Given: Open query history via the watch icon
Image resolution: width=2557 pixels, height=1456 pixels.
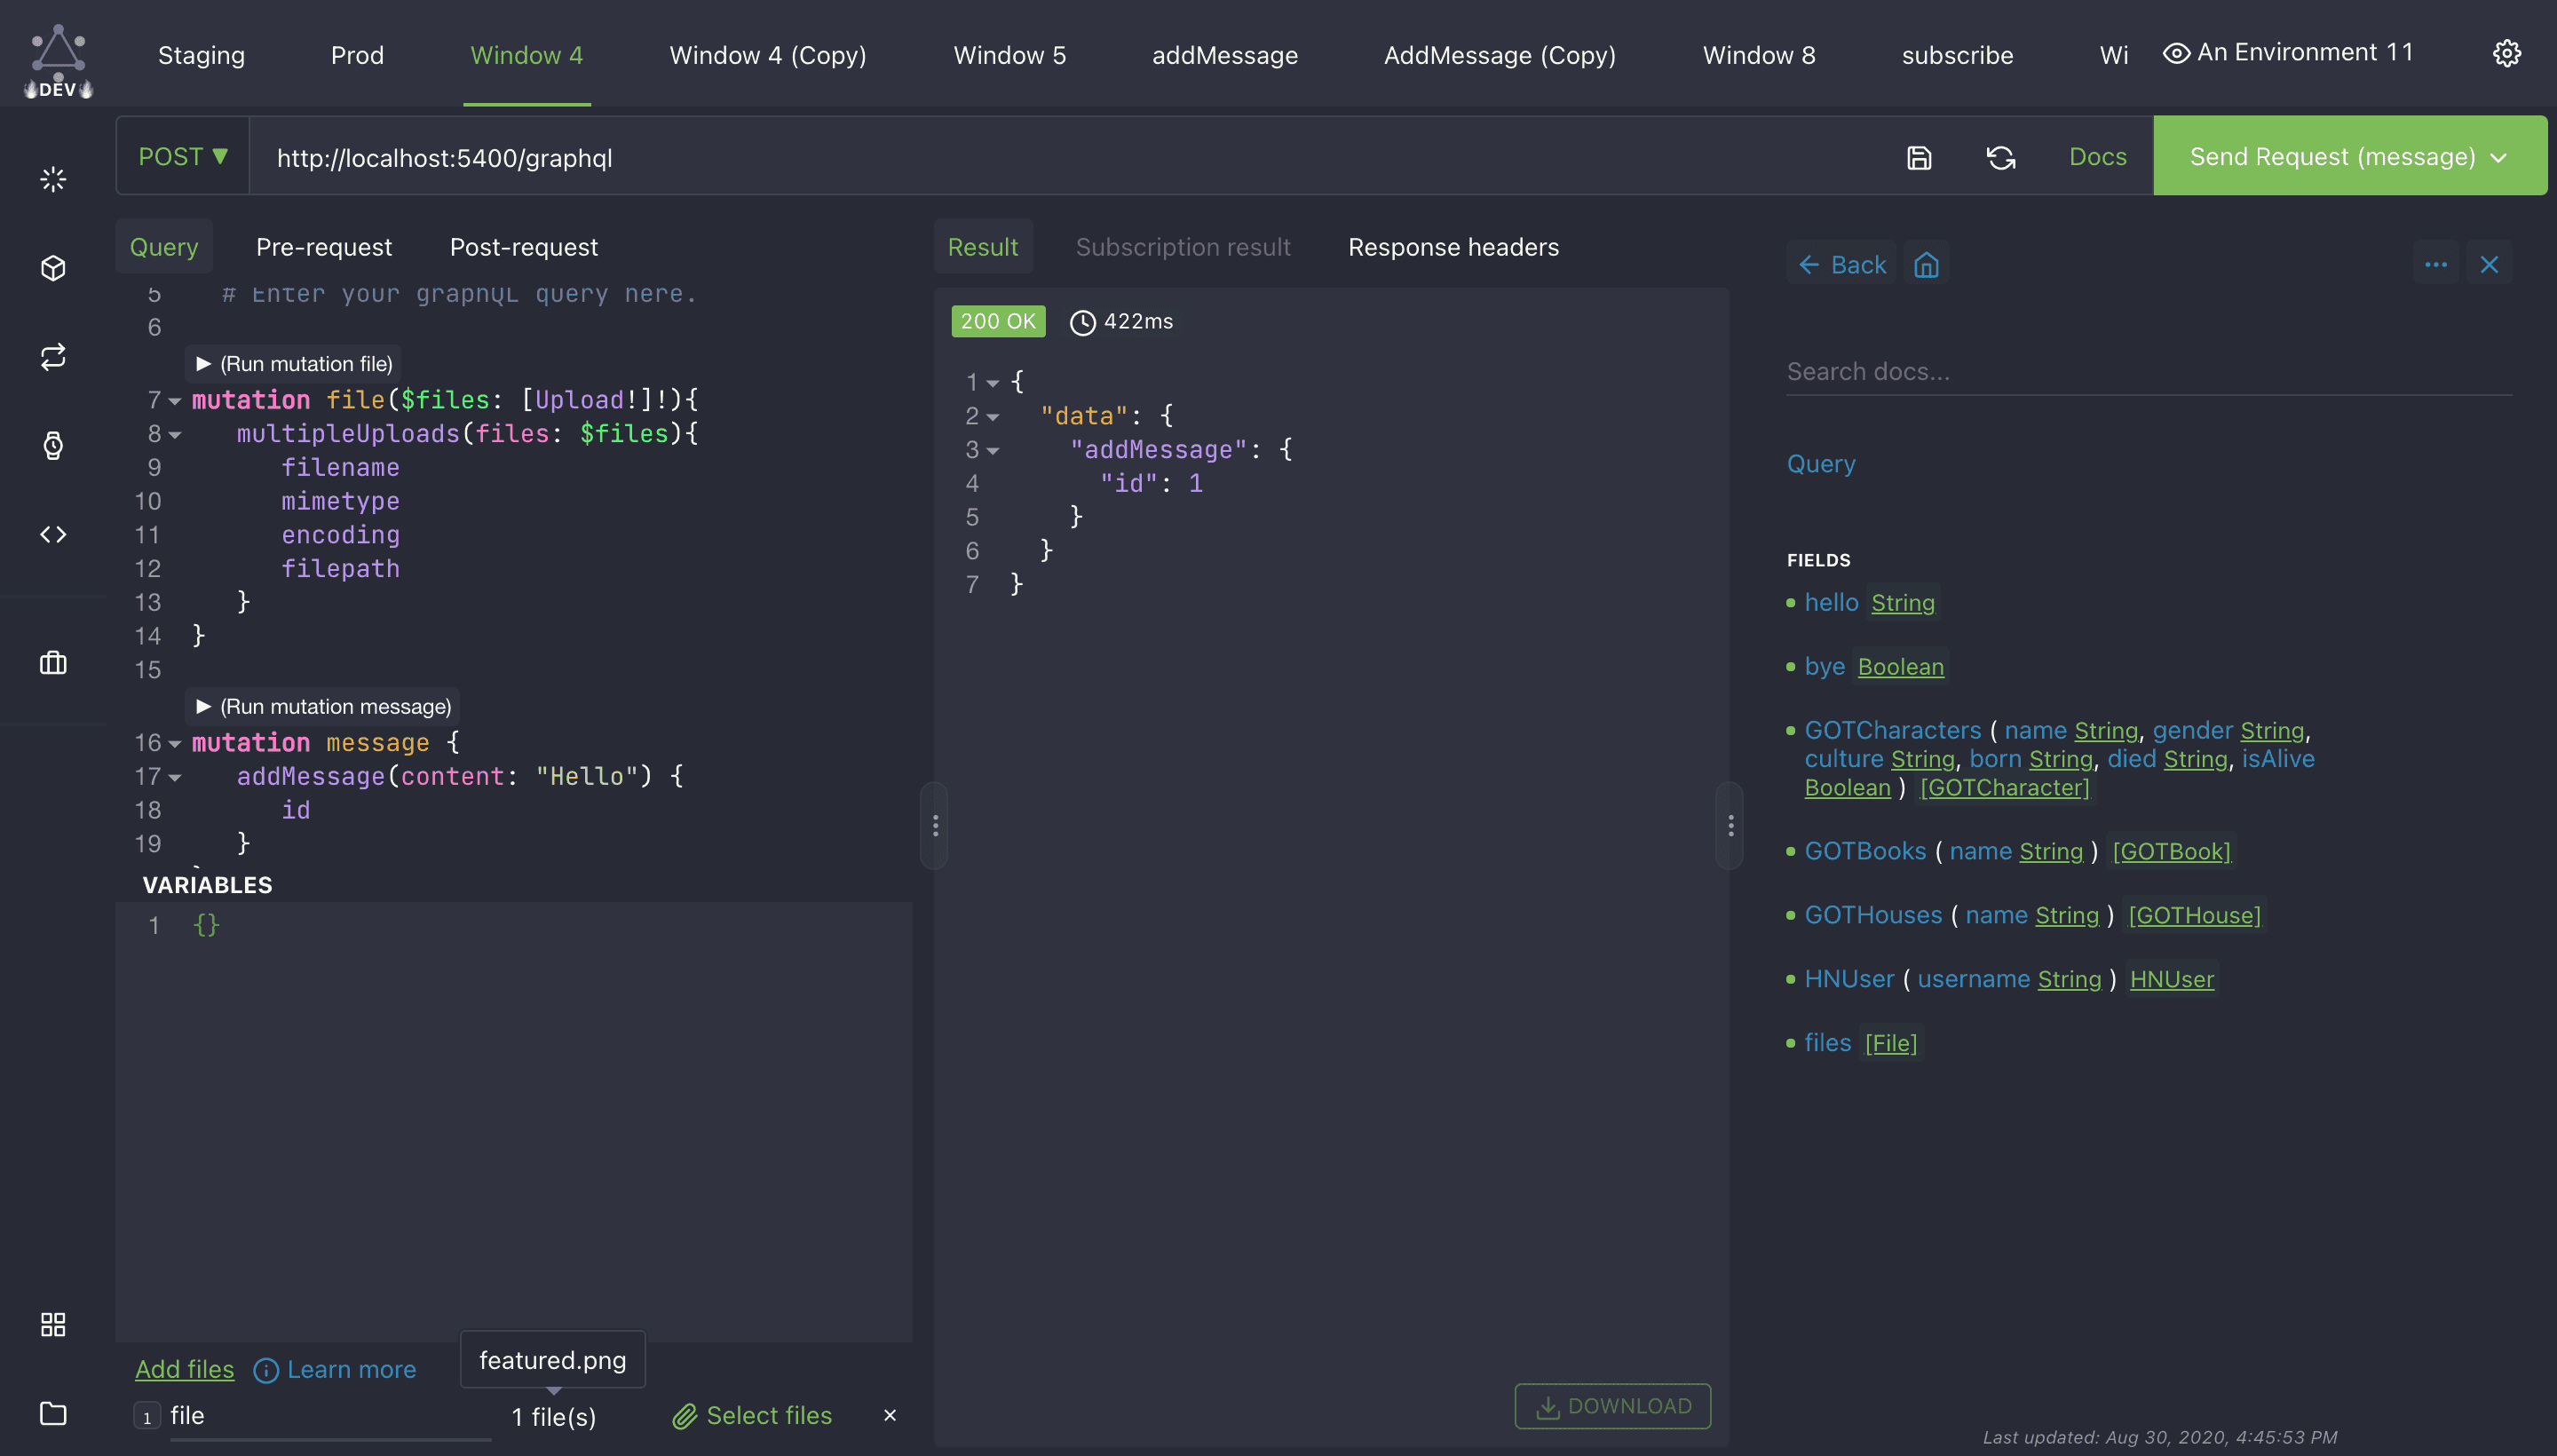Looking at the screenshot, I should pos(52,446).
